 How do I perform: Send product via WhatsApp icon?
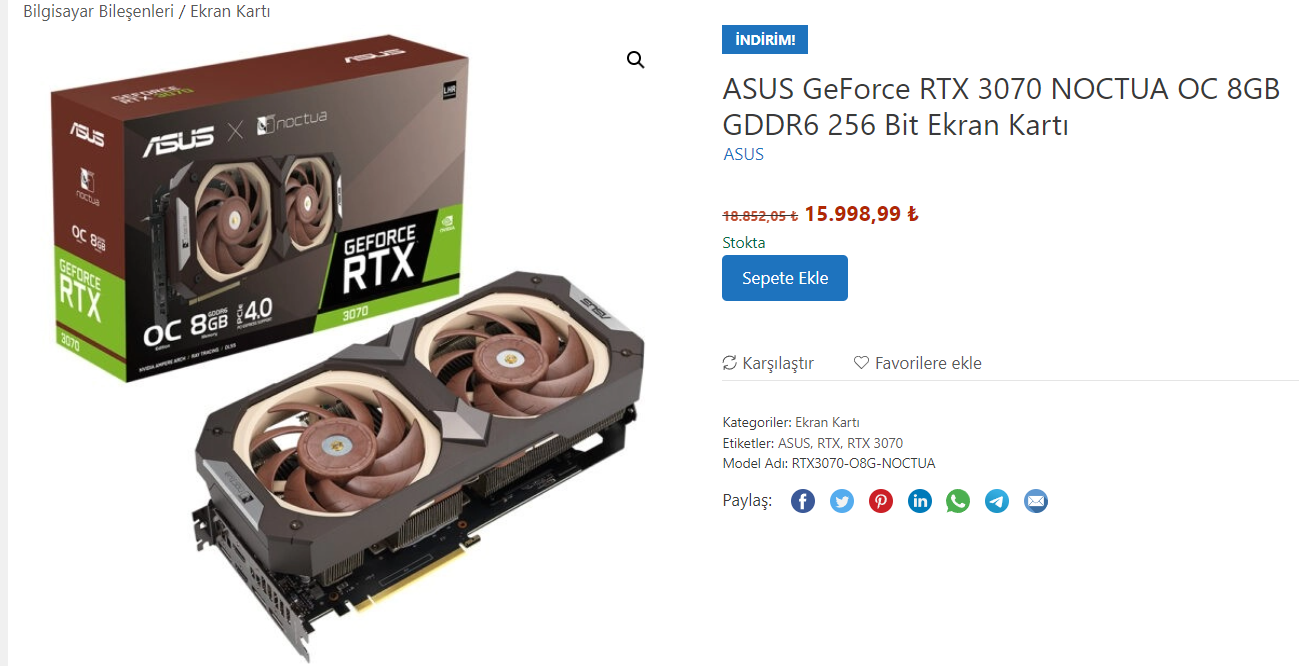coord(958,501)
